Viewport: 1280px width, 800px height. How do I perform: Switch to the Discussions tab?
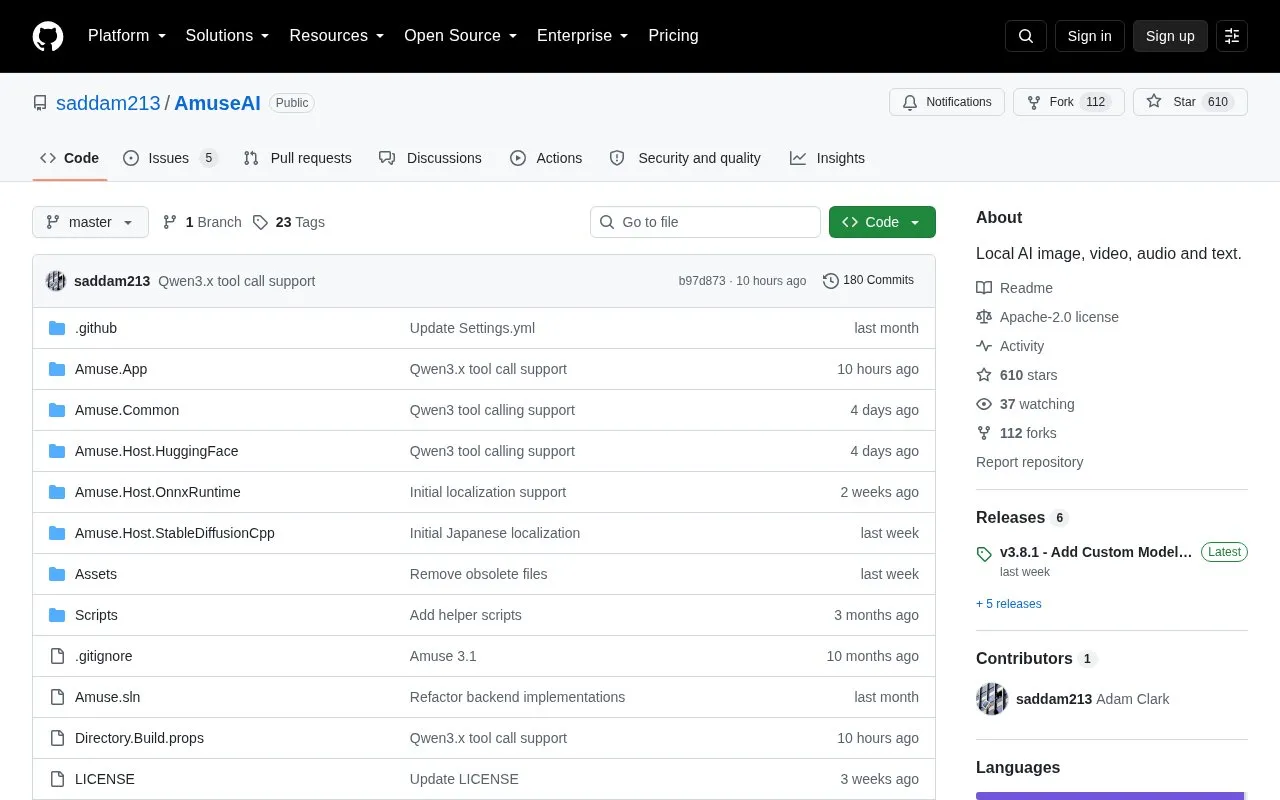tap(430, 158)
